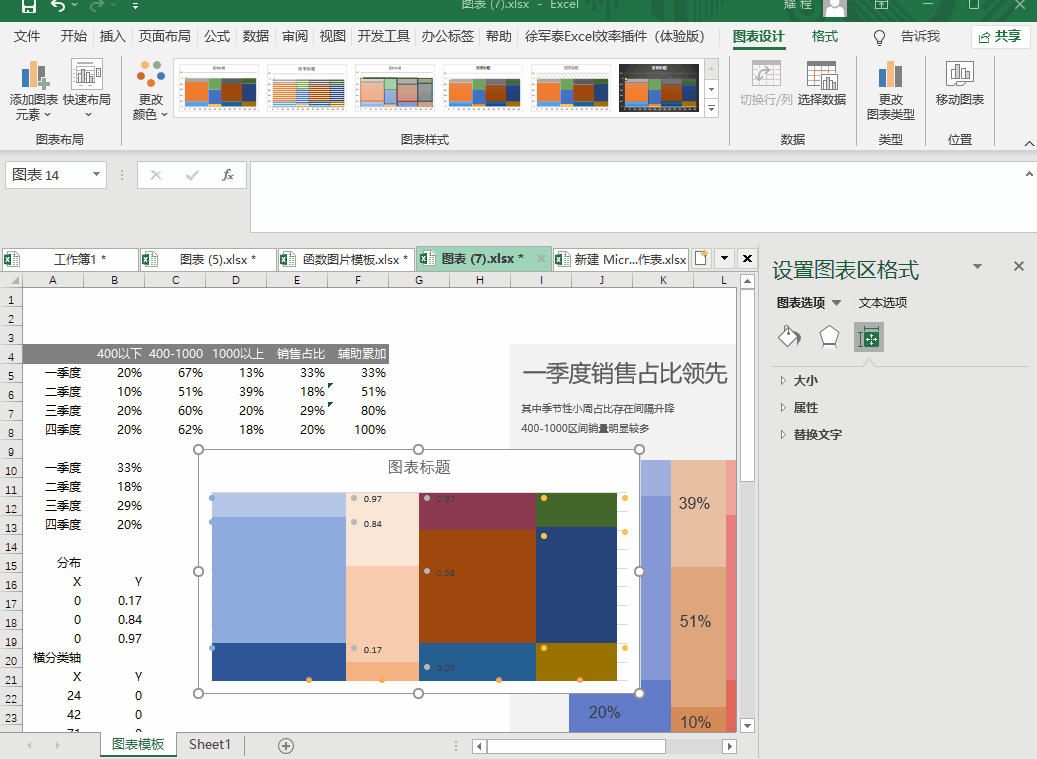
Task: Click the Add Chart Element (添加图表元素) icon
Action: tap(34, 75)
